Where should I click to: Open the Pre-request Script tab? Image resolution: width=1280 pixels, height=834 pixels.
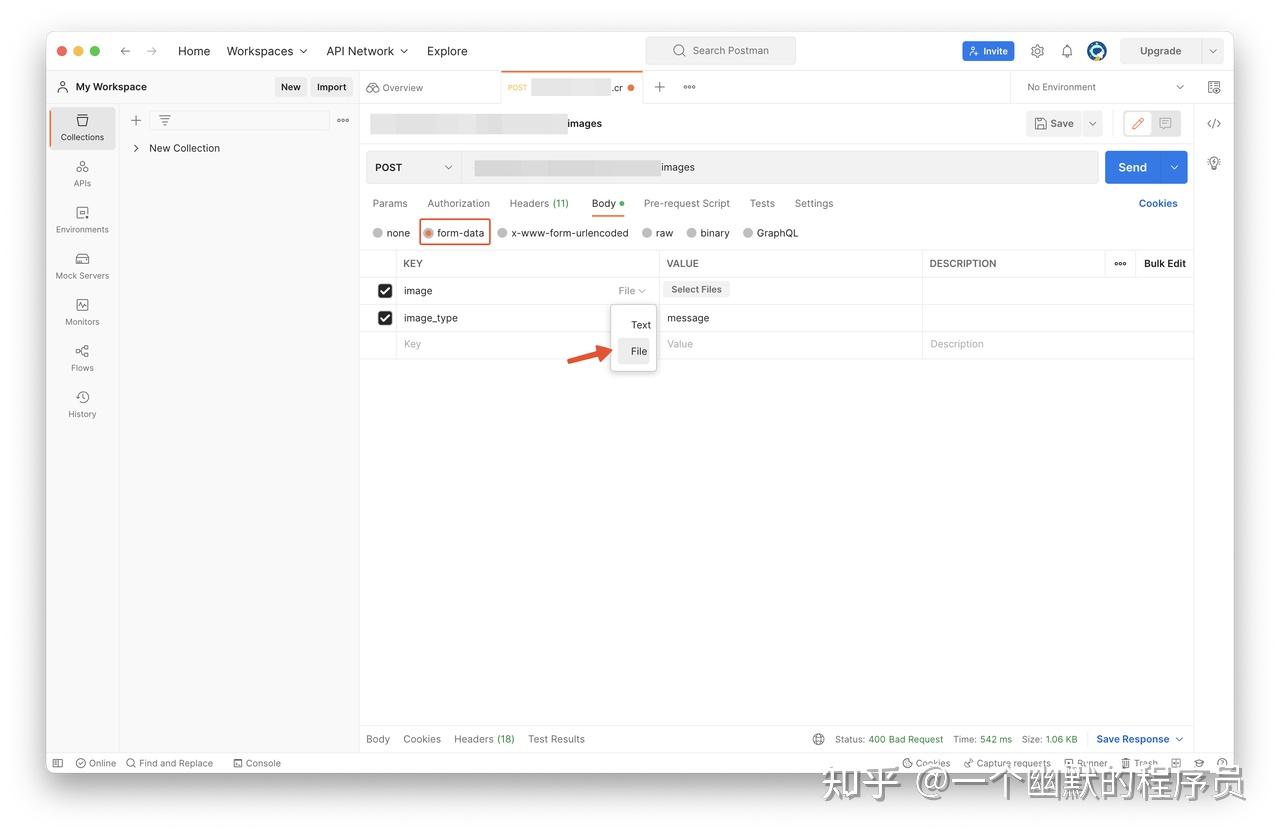687,203
